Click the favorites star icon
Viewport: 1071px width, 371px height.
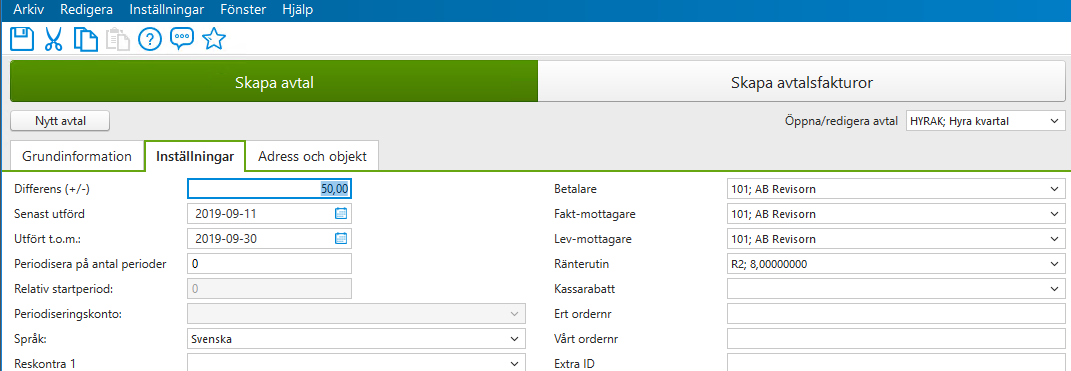[x=214, y=39]
